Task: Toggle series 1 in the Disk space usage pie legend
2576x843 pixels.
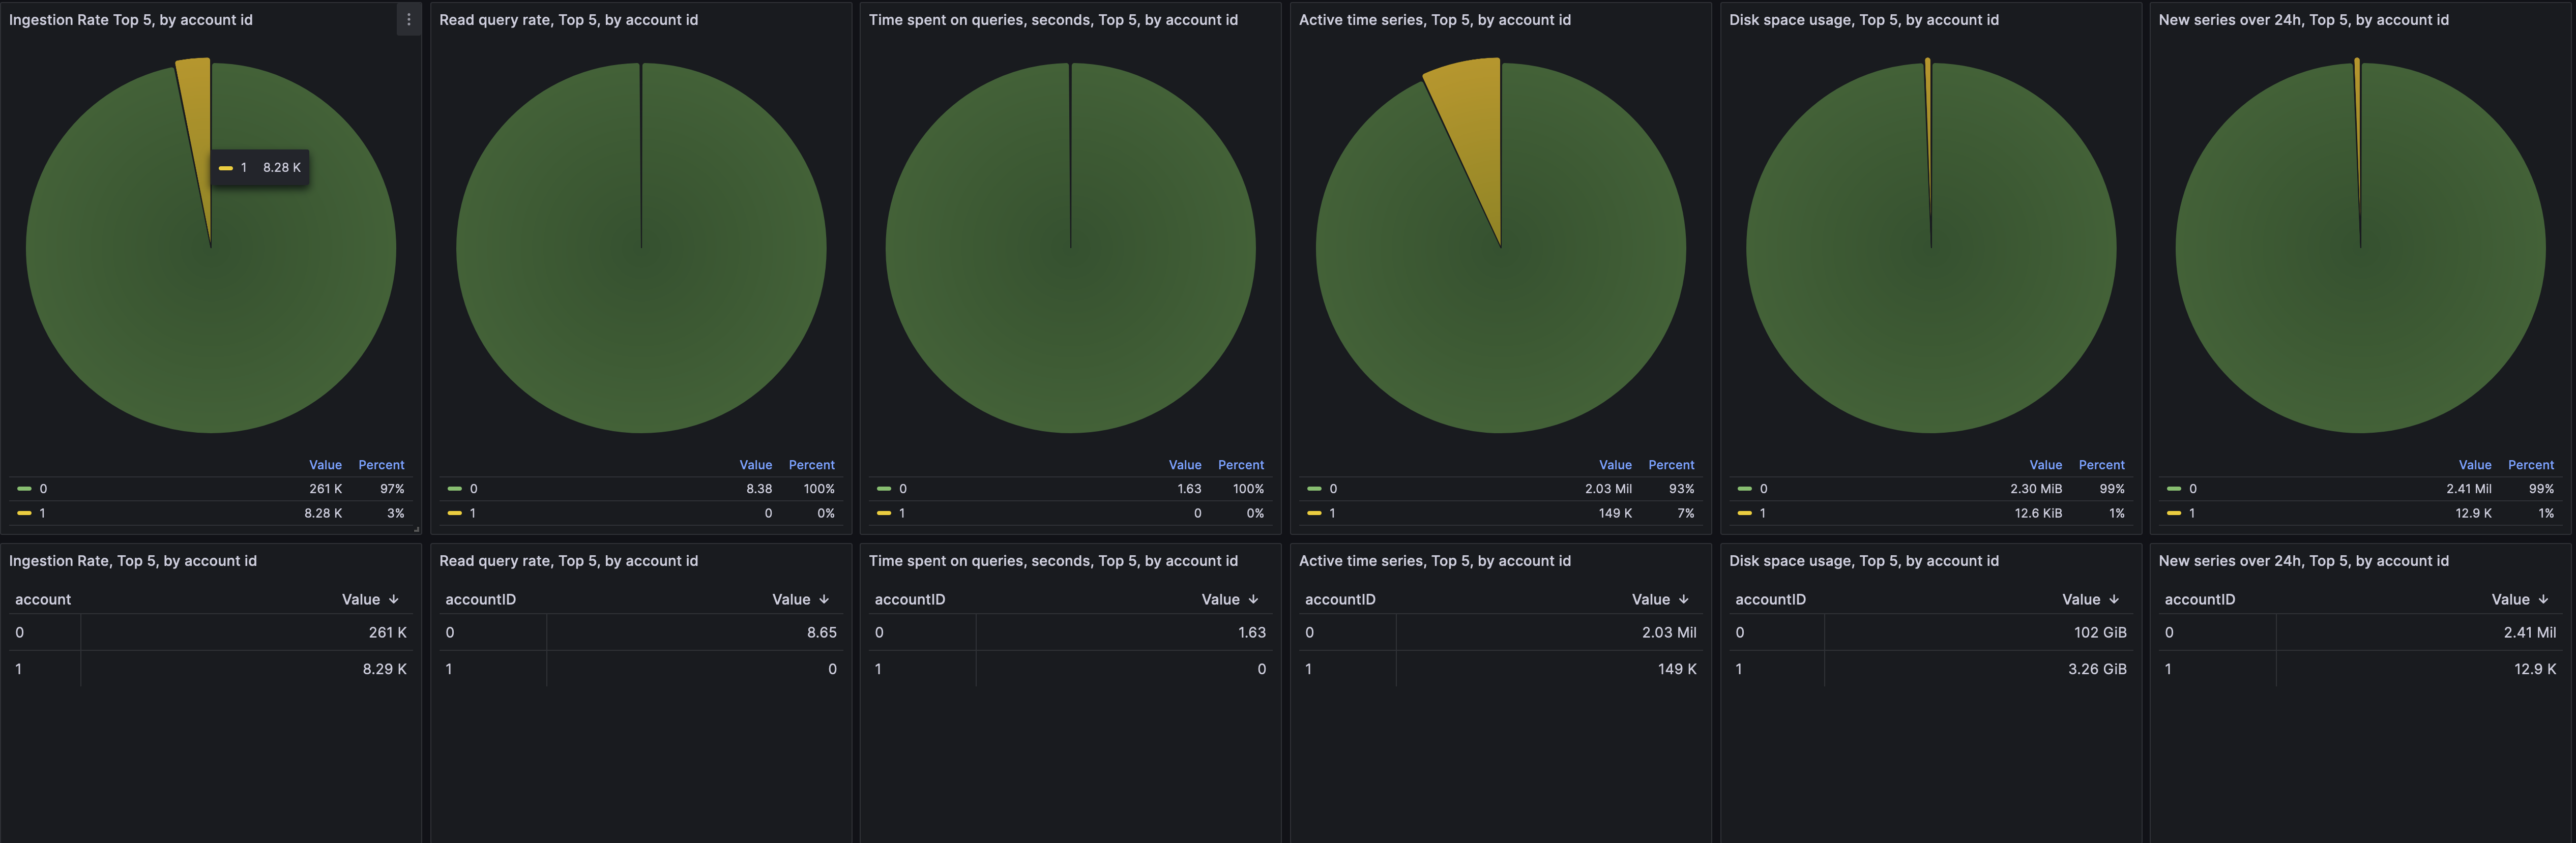Action: (x=1762, y=513)
